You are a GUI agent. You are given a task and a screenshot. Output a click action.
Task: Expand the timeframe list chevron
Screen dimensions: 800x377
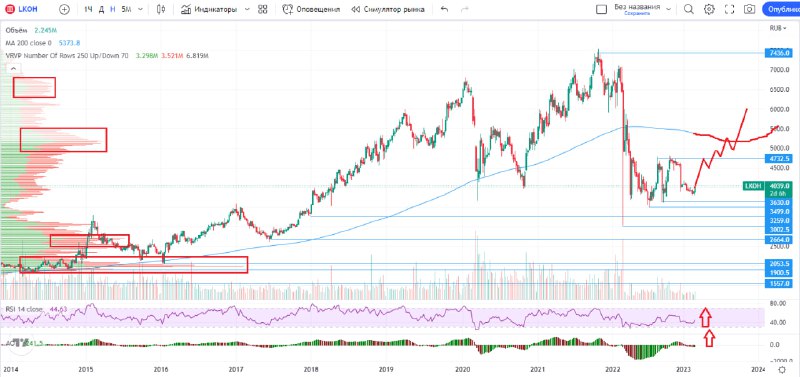(x=140, y=9)
